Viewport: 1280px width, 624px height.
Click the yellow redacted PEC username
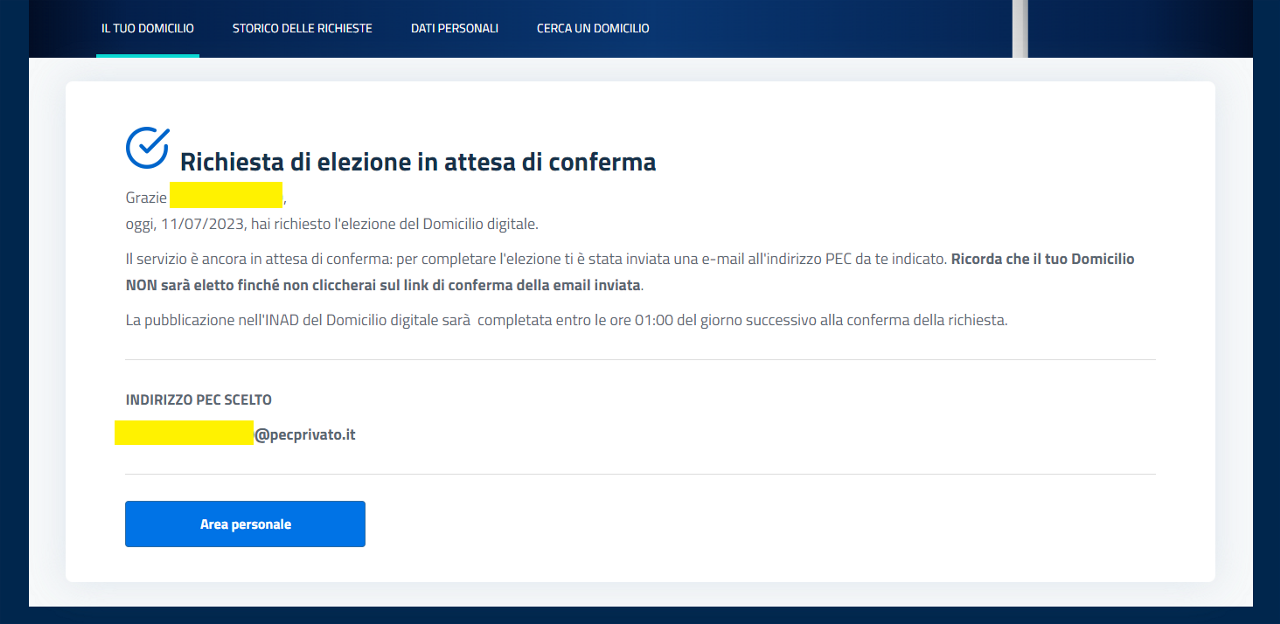coord(184,433)
